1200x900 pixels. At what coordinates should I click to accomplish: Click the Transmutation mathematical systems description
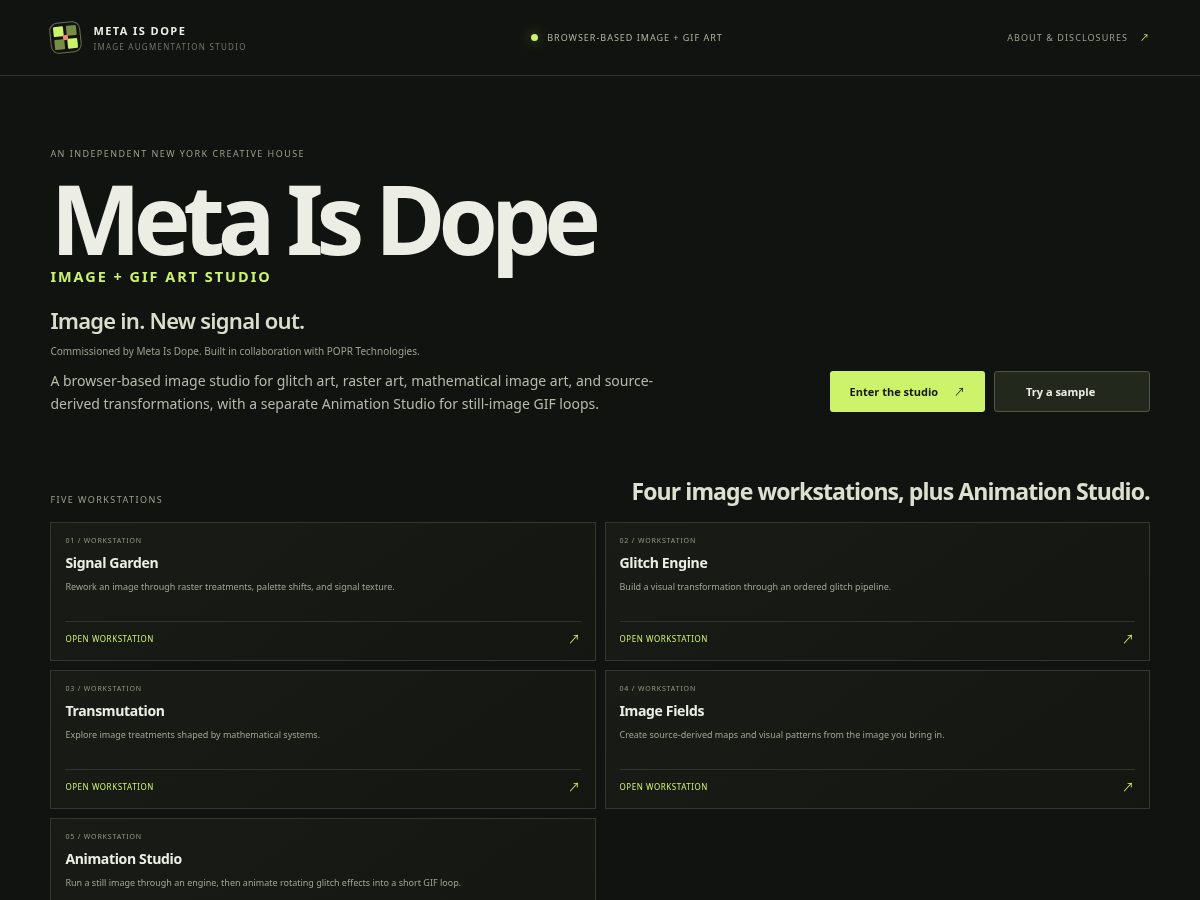click(193, 735)
